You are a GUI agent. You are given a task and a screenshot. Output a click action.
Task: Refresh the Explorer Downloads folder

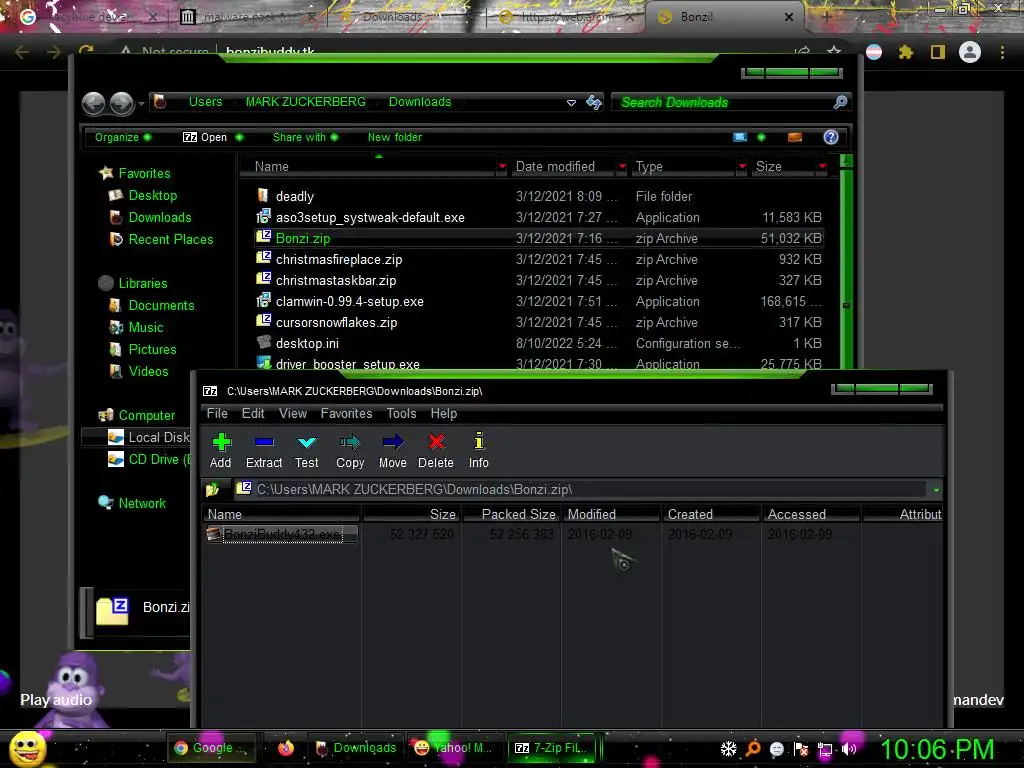[x=594, y=102]
